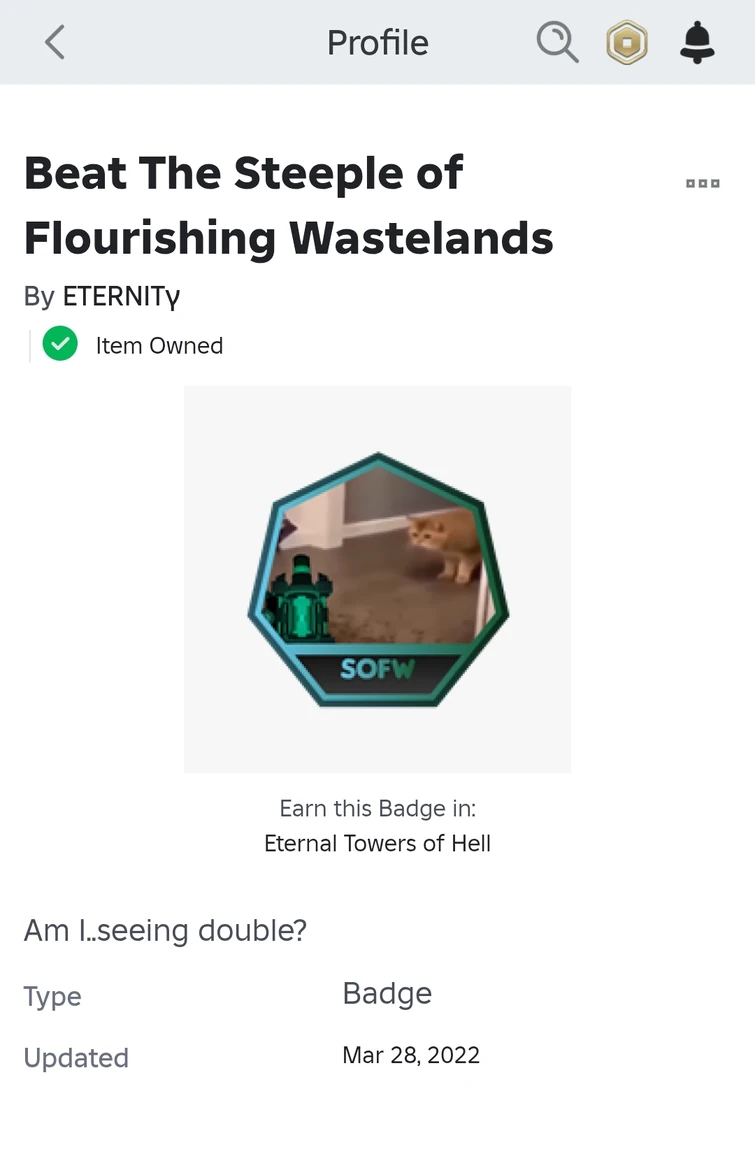Open search with the magnifying glass icon
This screenshot has height=1161, width=755.
click(x=557, y=43)
